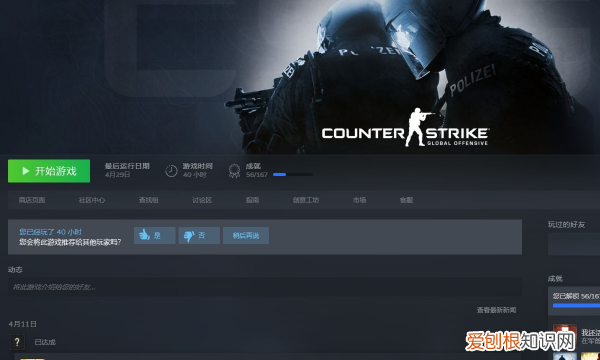Open the 指南 guides tab
This screenshot has width=600, height=360.
[x=252, y=200]
